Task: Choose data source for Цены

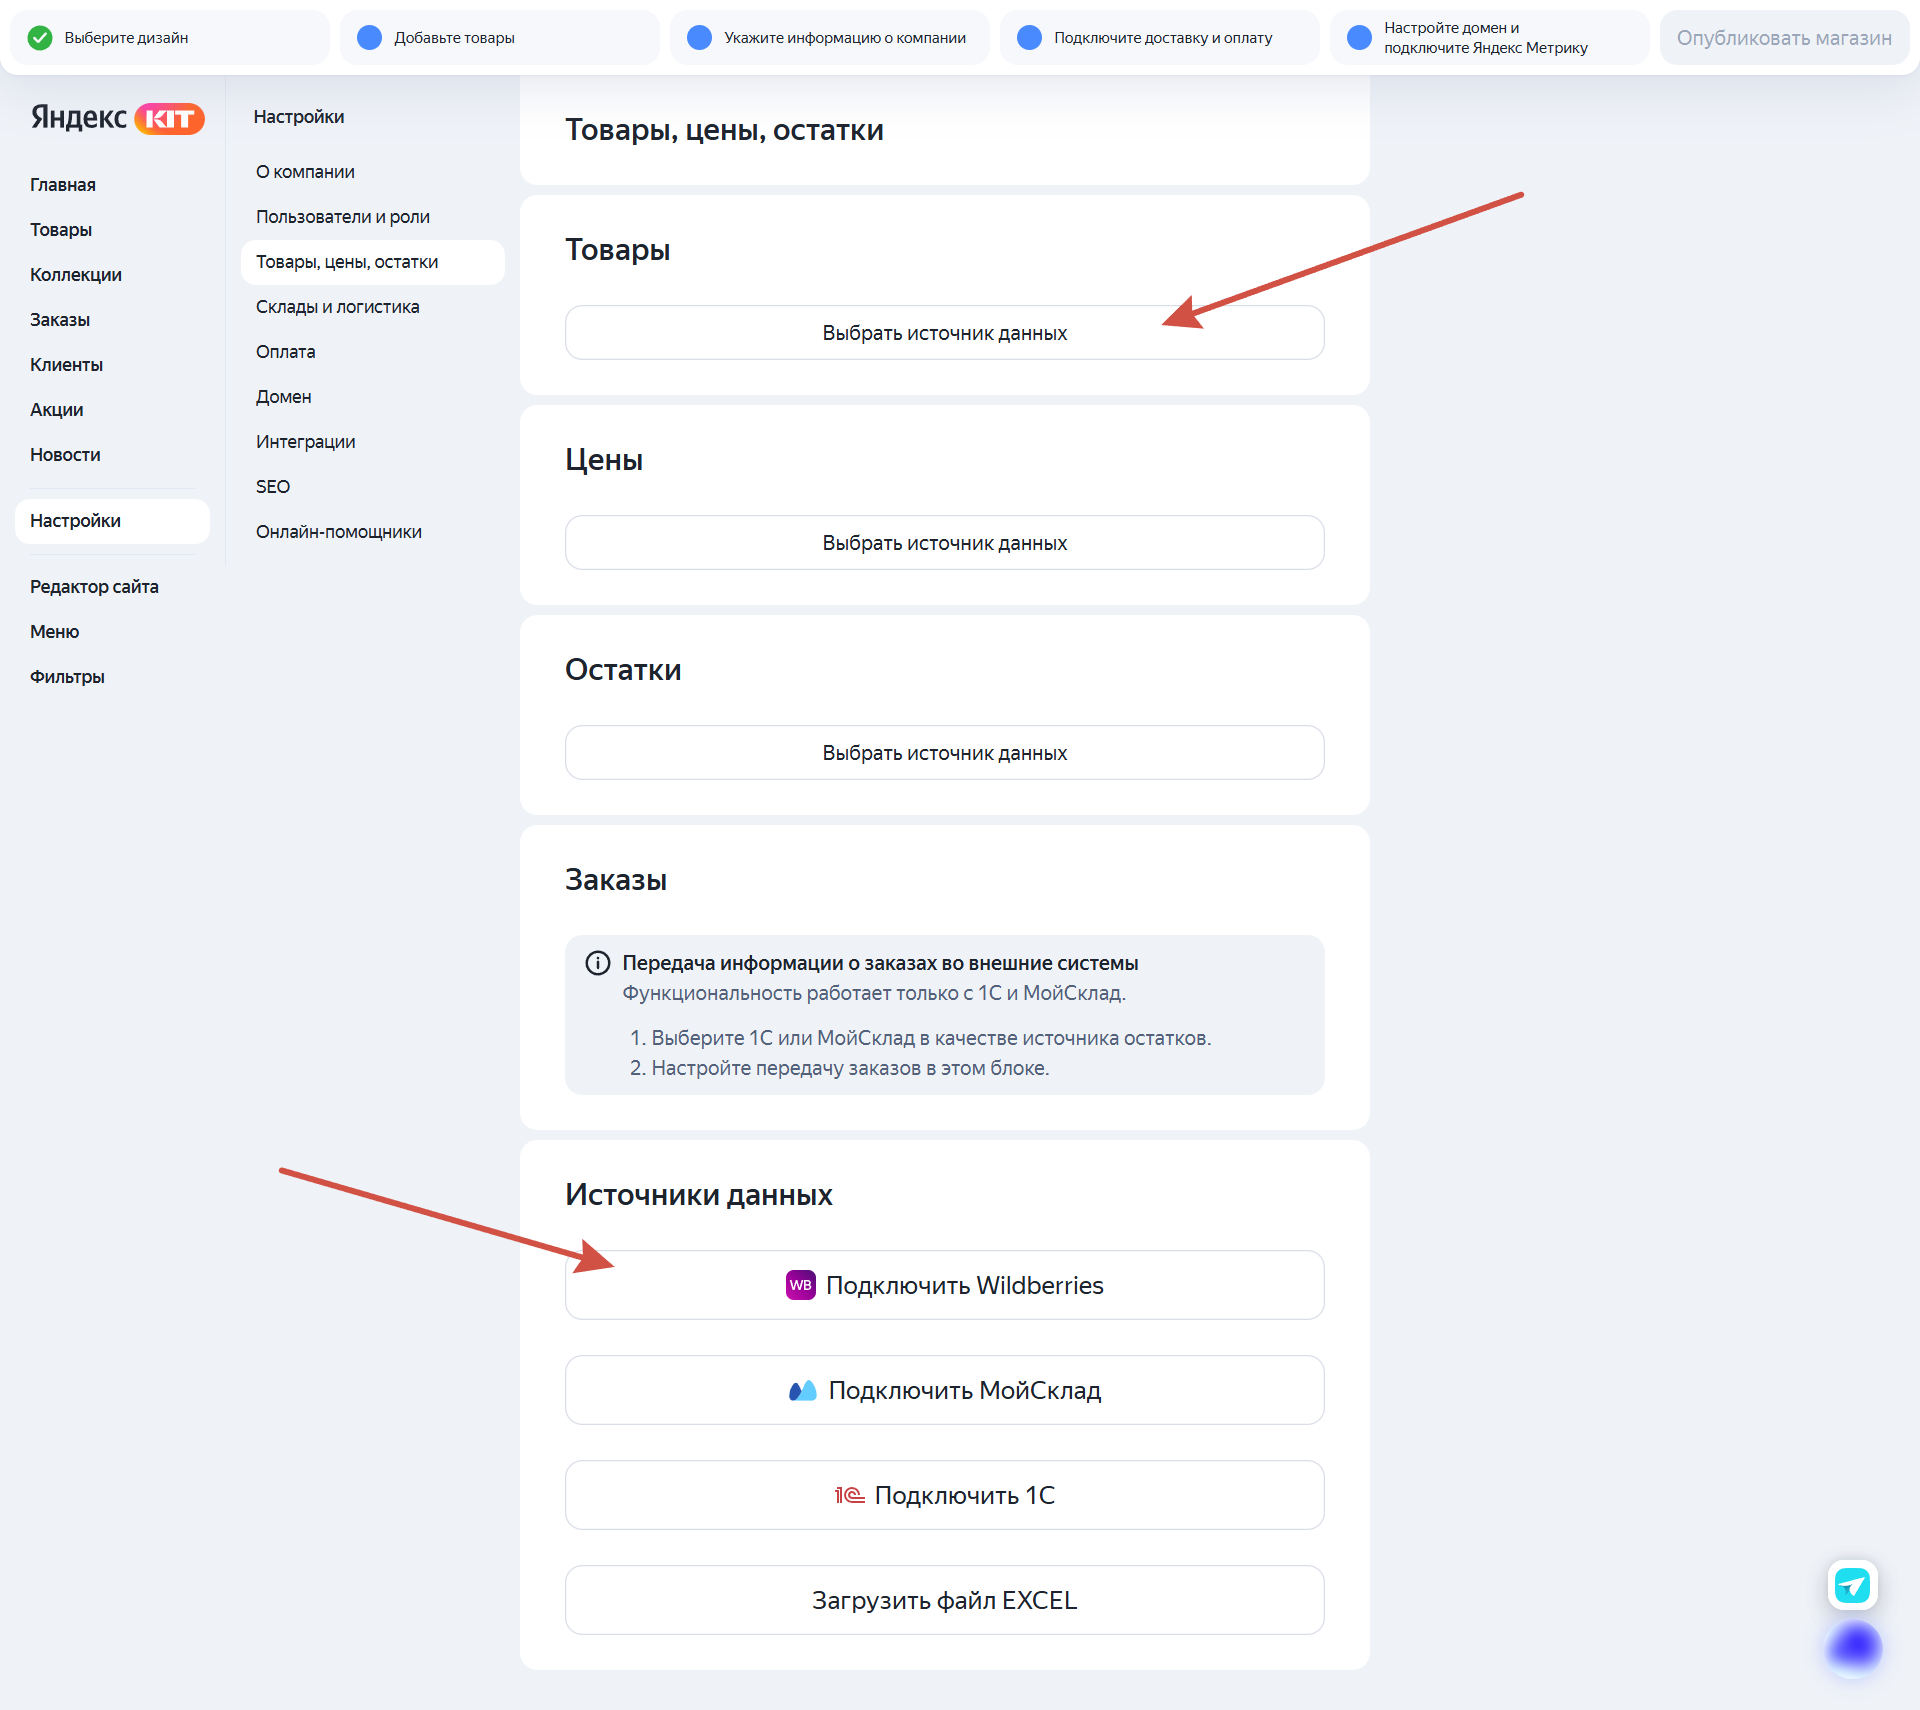Action: click(945, 543)
